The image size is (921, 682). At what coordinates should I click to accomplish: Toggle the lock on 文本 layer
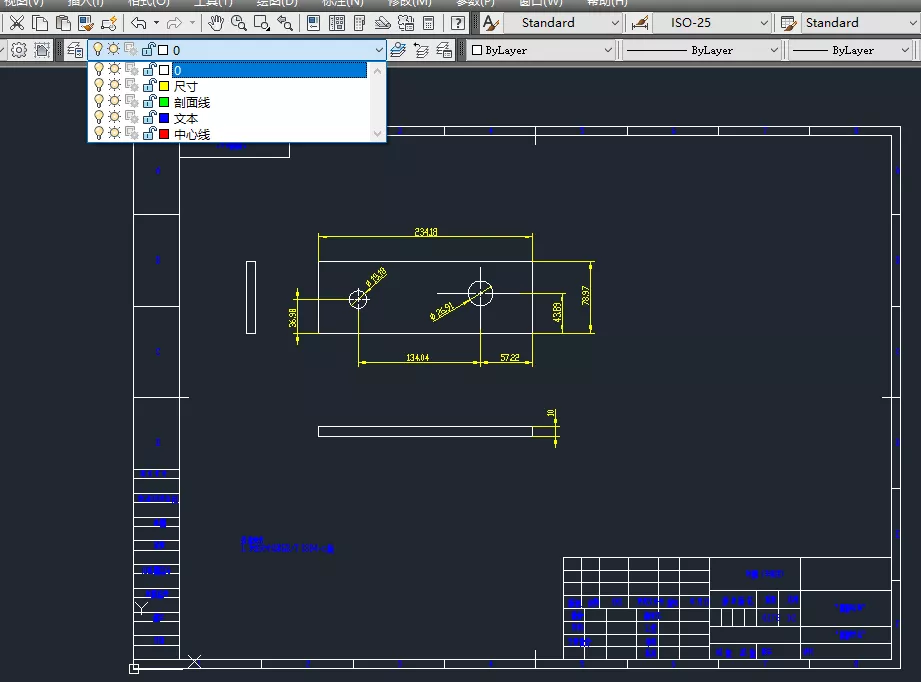click(x=148, y=118)
